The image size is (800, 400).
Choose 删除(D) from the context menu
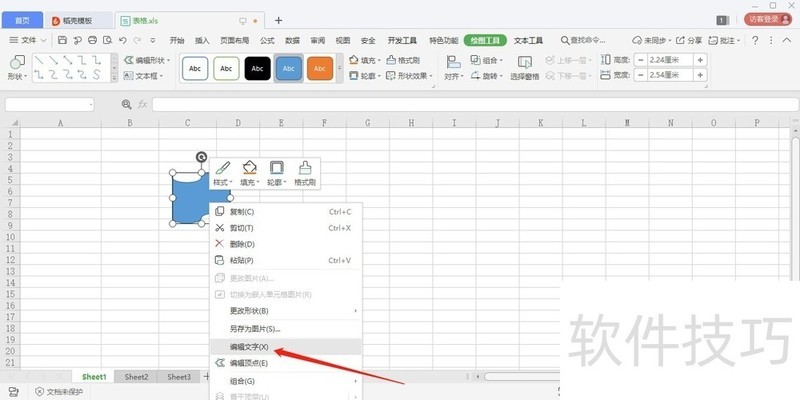tap(286, 244)
